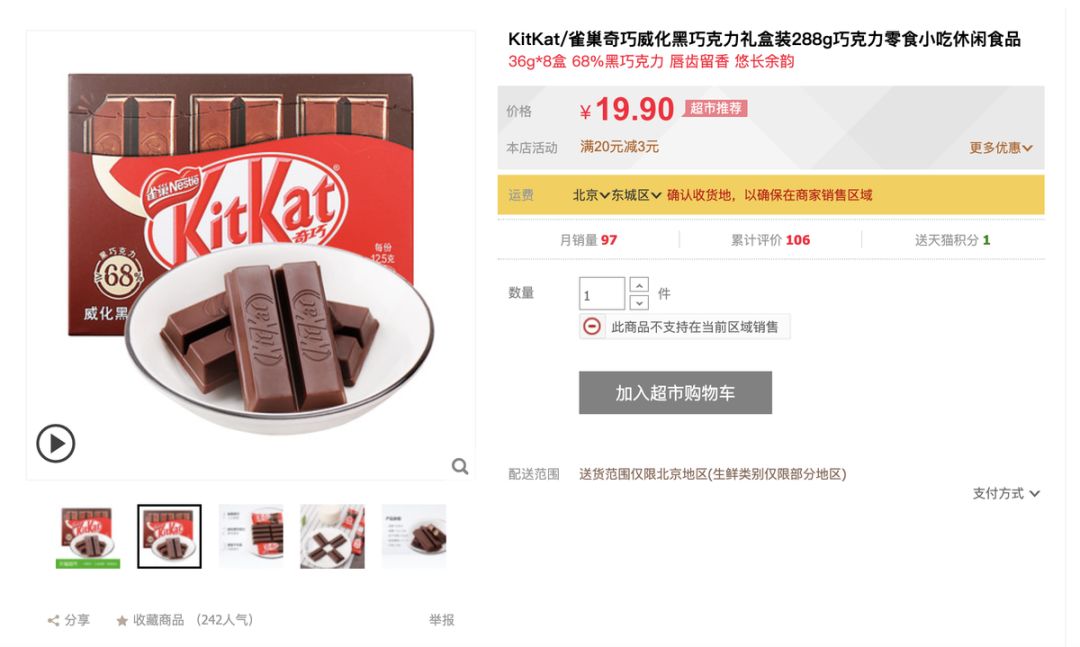
Task: Increase quantity with up arrow
Action: click(x=639, y=285)
